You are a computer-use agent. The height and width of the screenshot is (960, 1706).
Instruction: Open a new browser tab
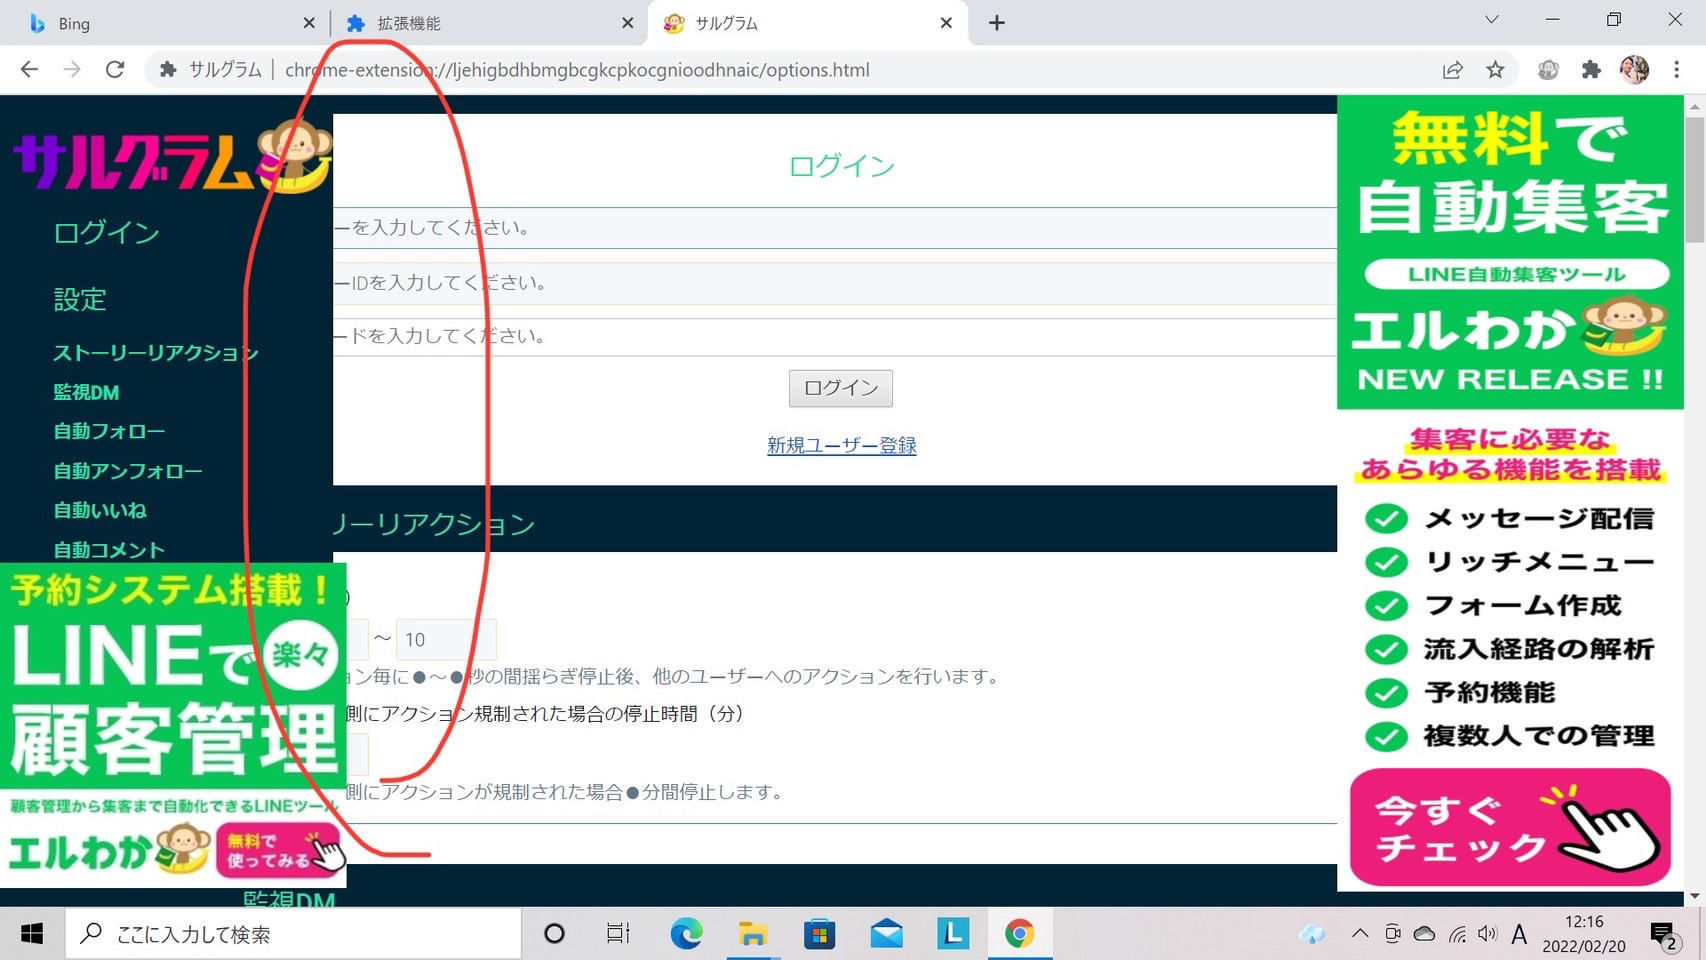[996, 23]
